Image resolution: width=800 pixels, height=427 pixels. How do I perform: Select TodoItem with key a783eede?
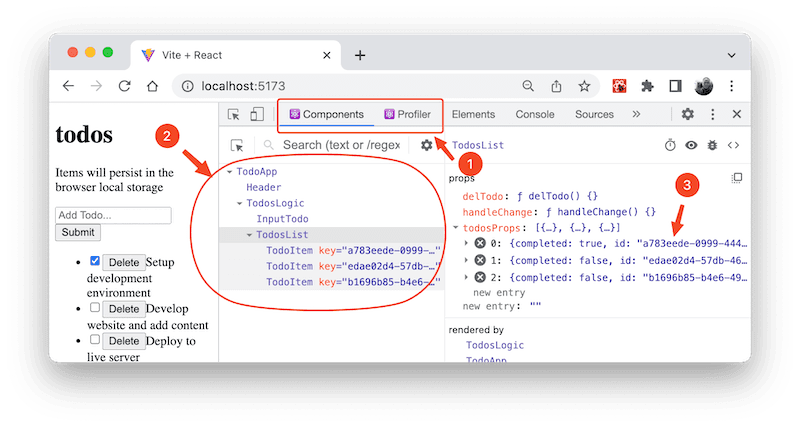coord(353,250)
